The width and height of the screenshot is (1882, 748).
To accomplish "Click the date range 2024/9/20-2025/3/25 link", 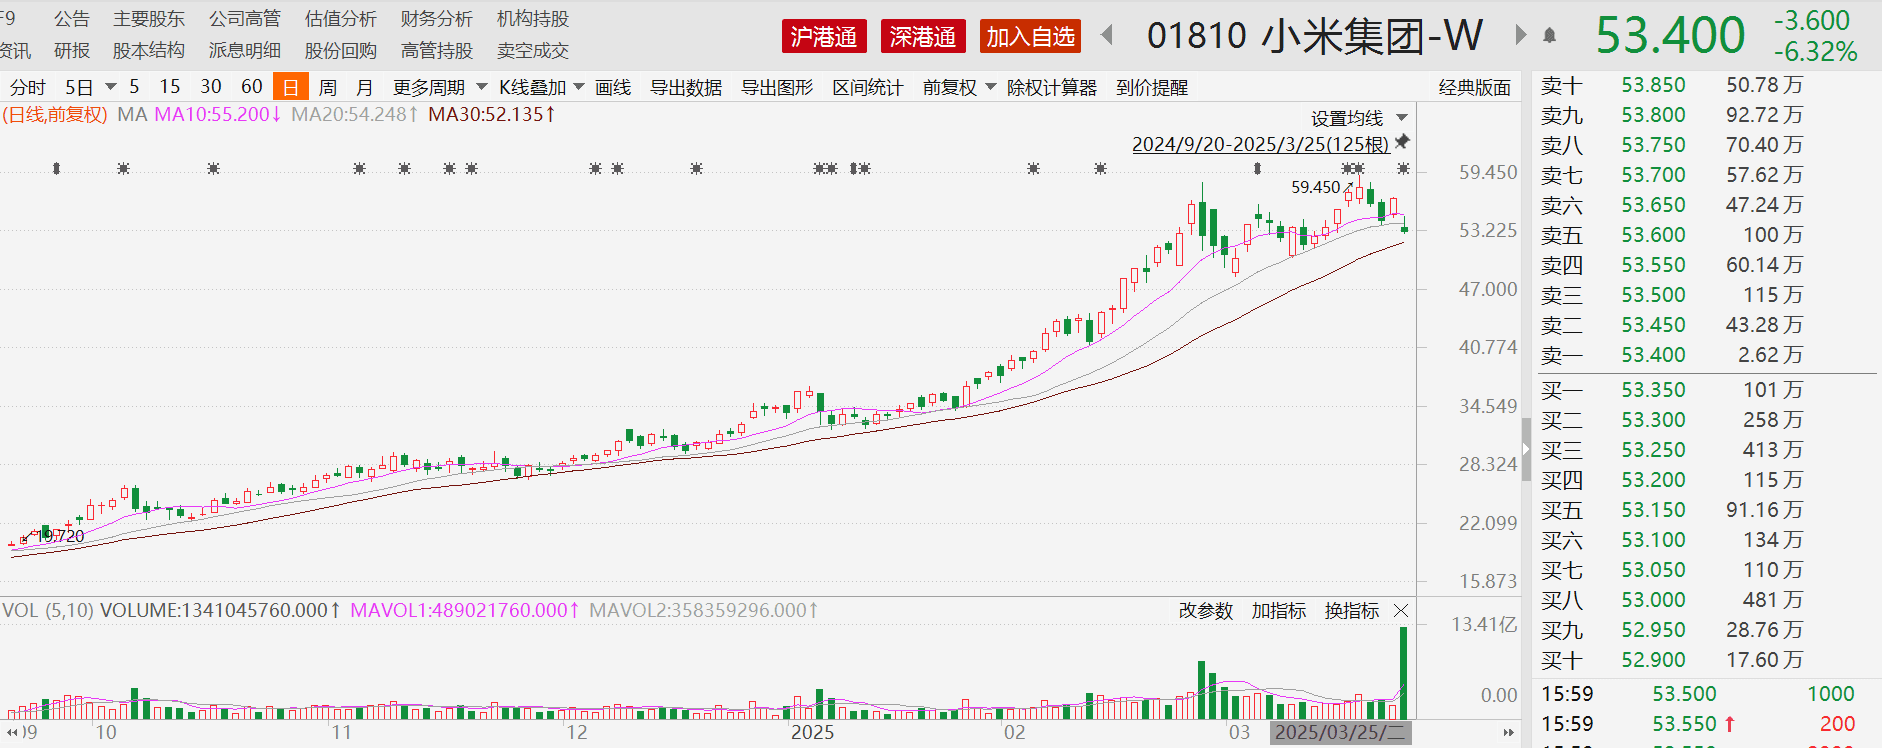I will pyautogui.click(x=1261, y=144).
